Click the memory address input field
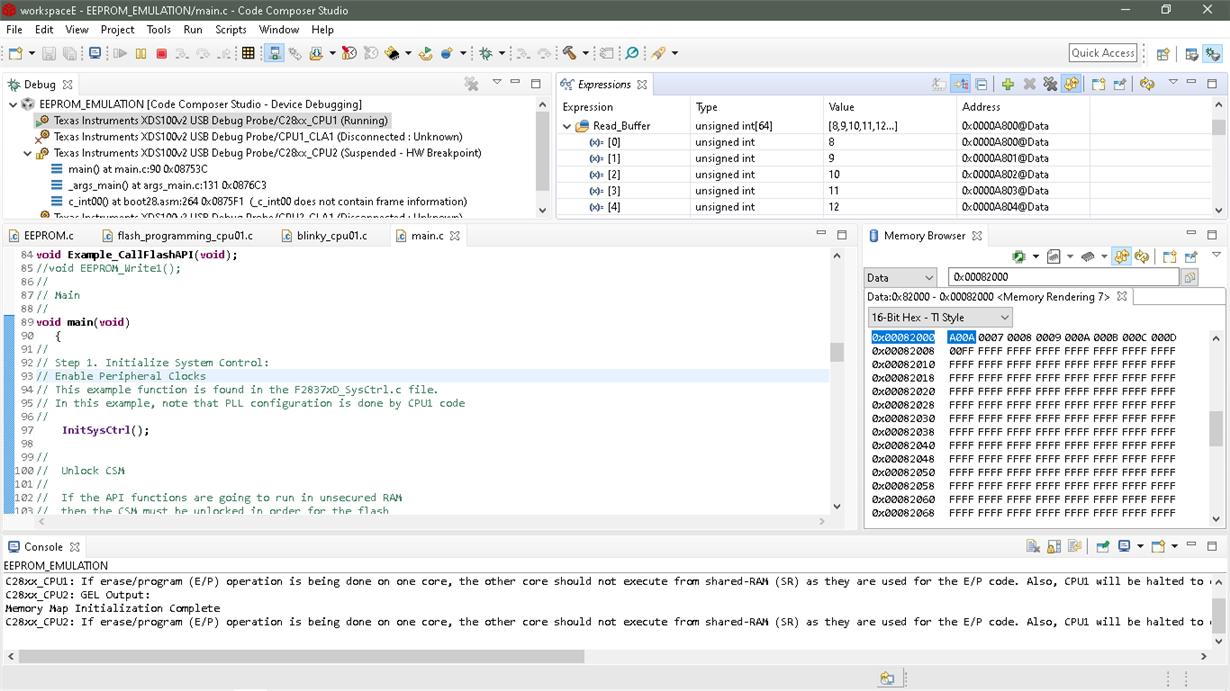Image resolution: width=1230 pixels, height=691 pixels. coord(1063,277)
